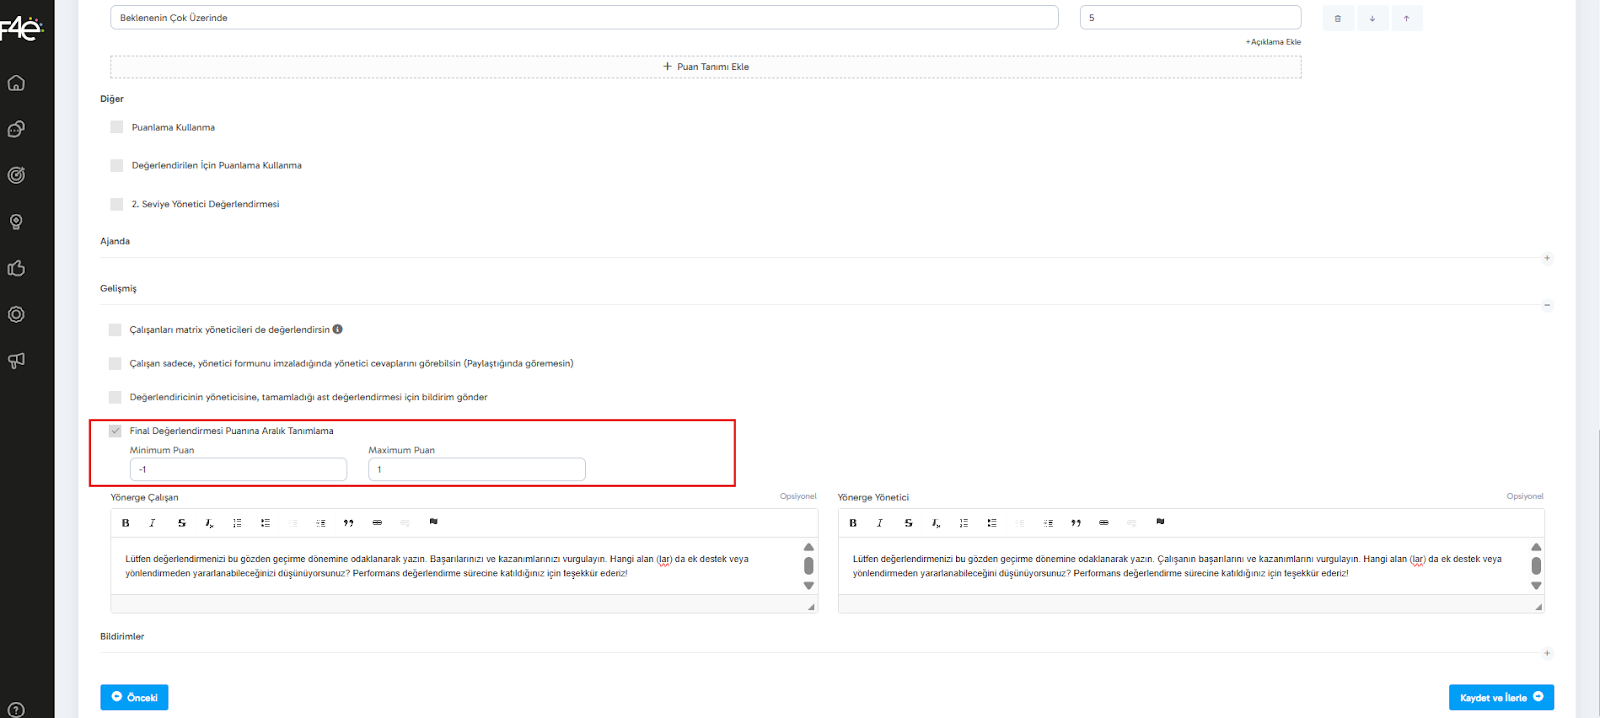Click the help question mark icon
The height and width of the screenshot is (718, 1600).
pos(16,710)
